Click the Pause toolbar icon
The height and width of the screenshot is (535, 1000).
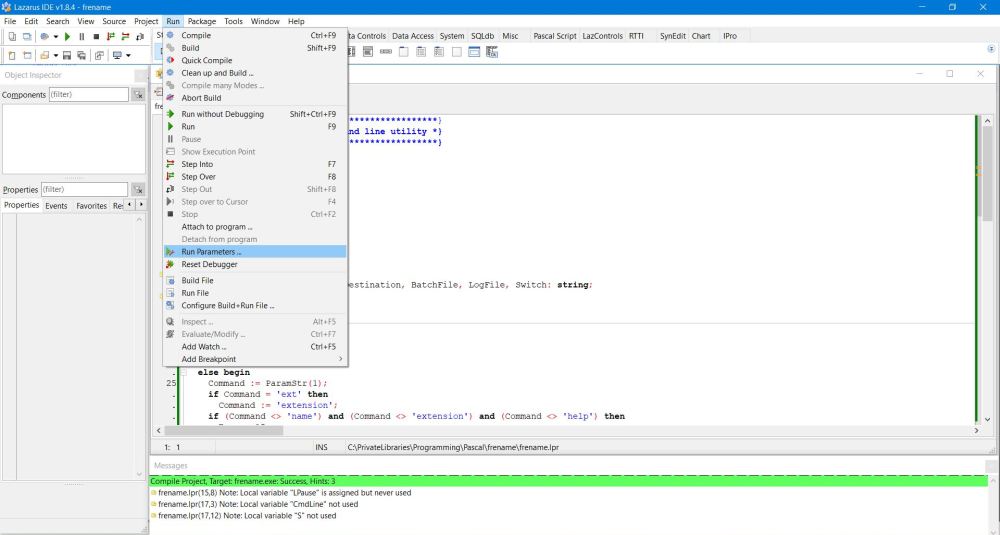pos(82,37)
